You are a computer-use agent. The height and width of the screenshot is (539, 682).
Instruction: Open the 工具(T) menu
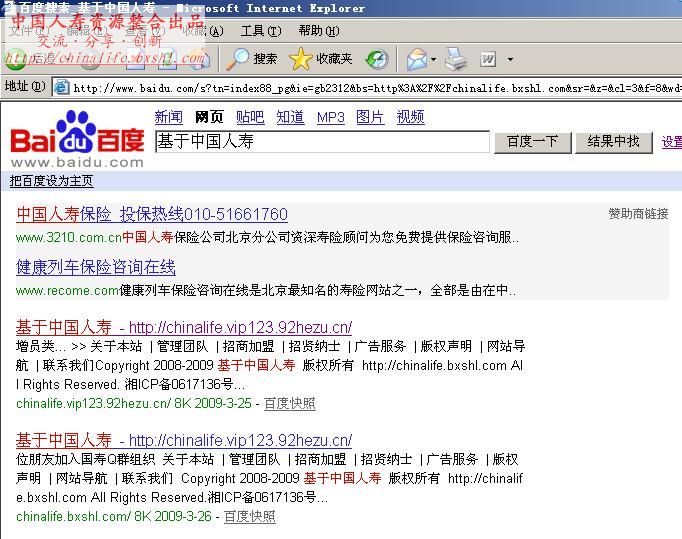pyautogui.click(x=261, y=31)
